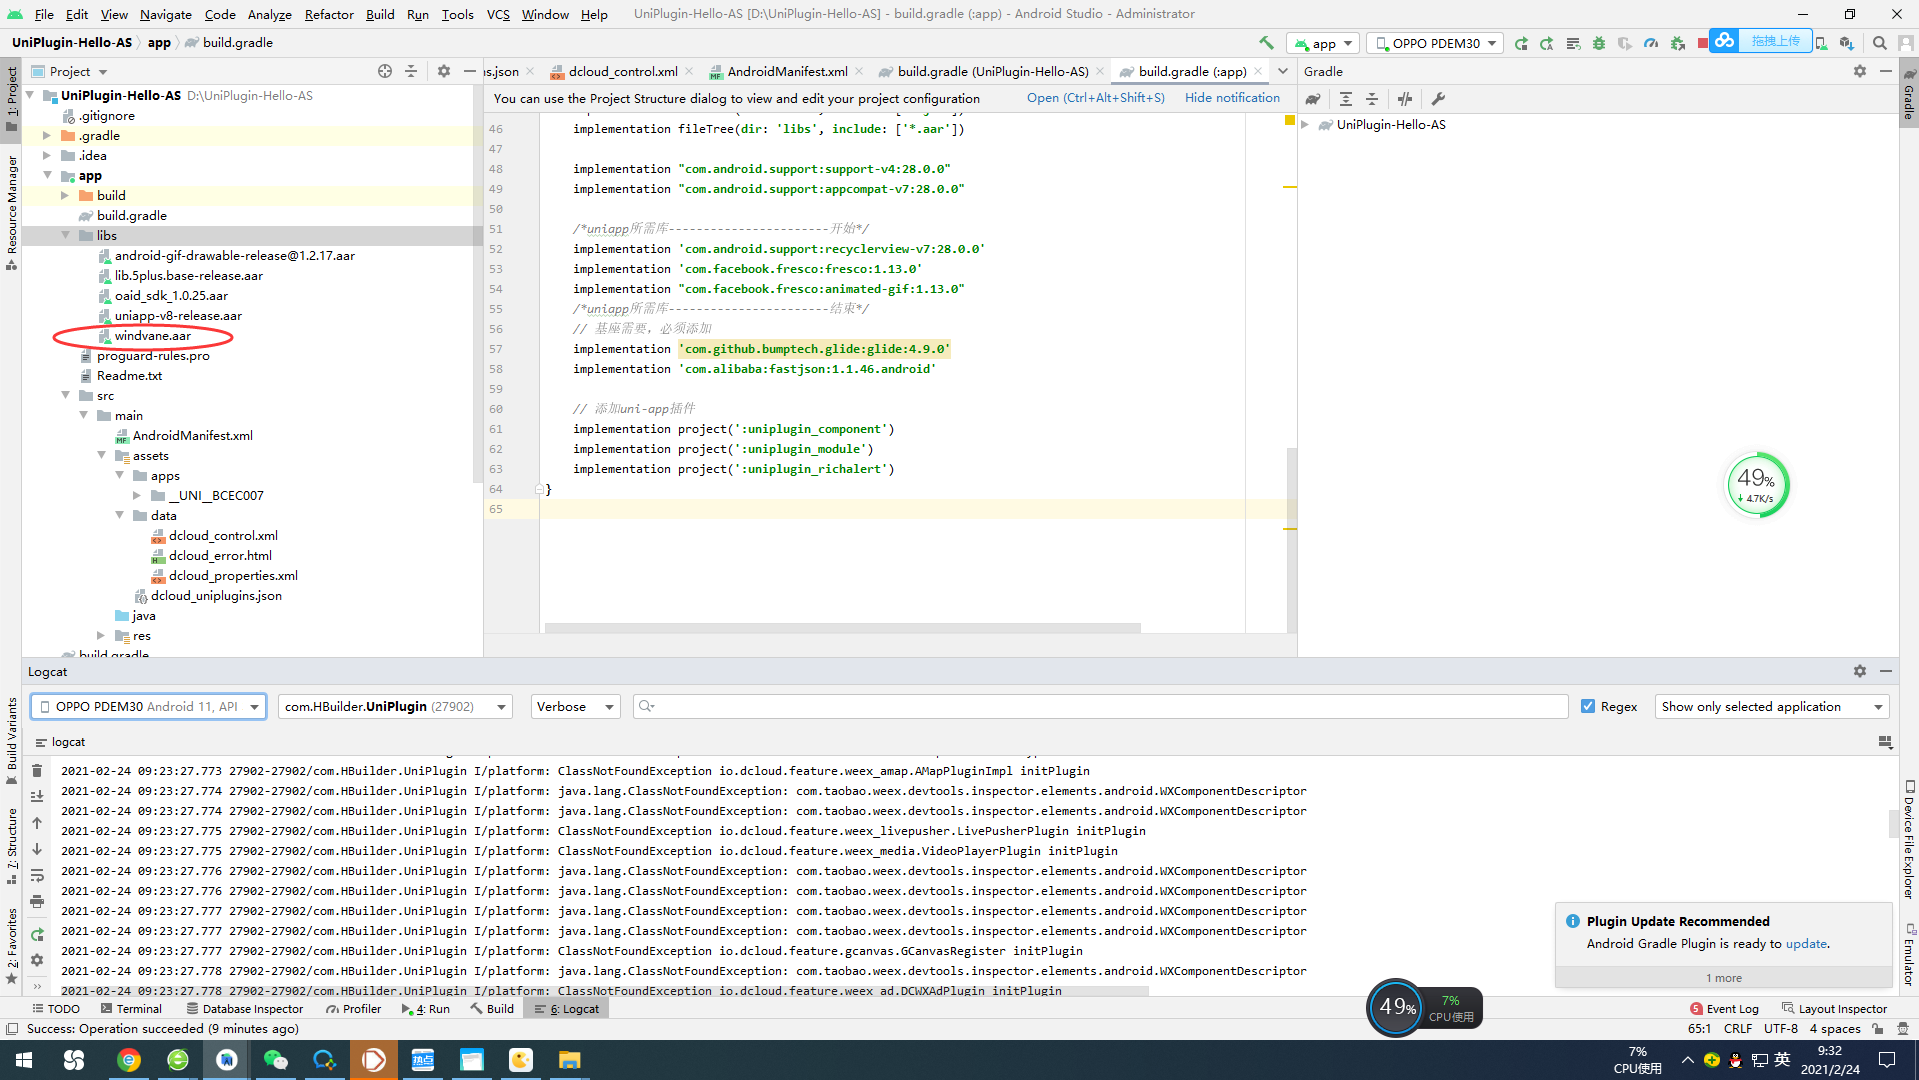
Task: Expand all in Gradle panel
Action: coord(1346,99)
